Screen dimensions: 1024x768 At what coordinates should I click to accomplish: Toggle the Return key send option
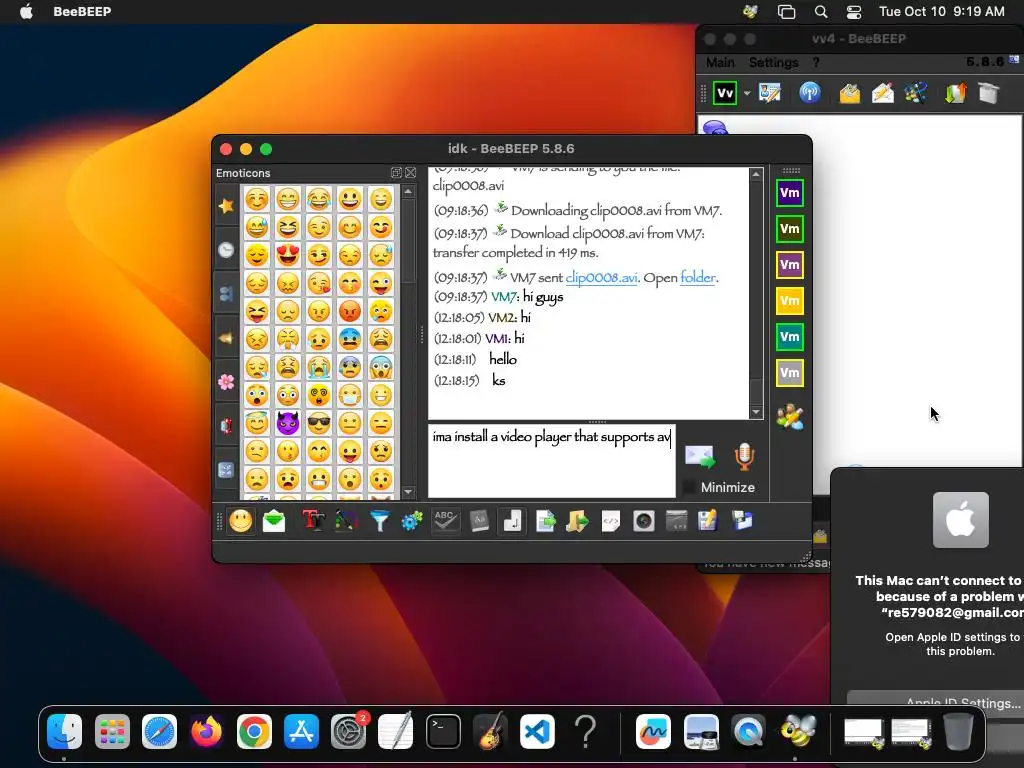[x=512, y=521]
